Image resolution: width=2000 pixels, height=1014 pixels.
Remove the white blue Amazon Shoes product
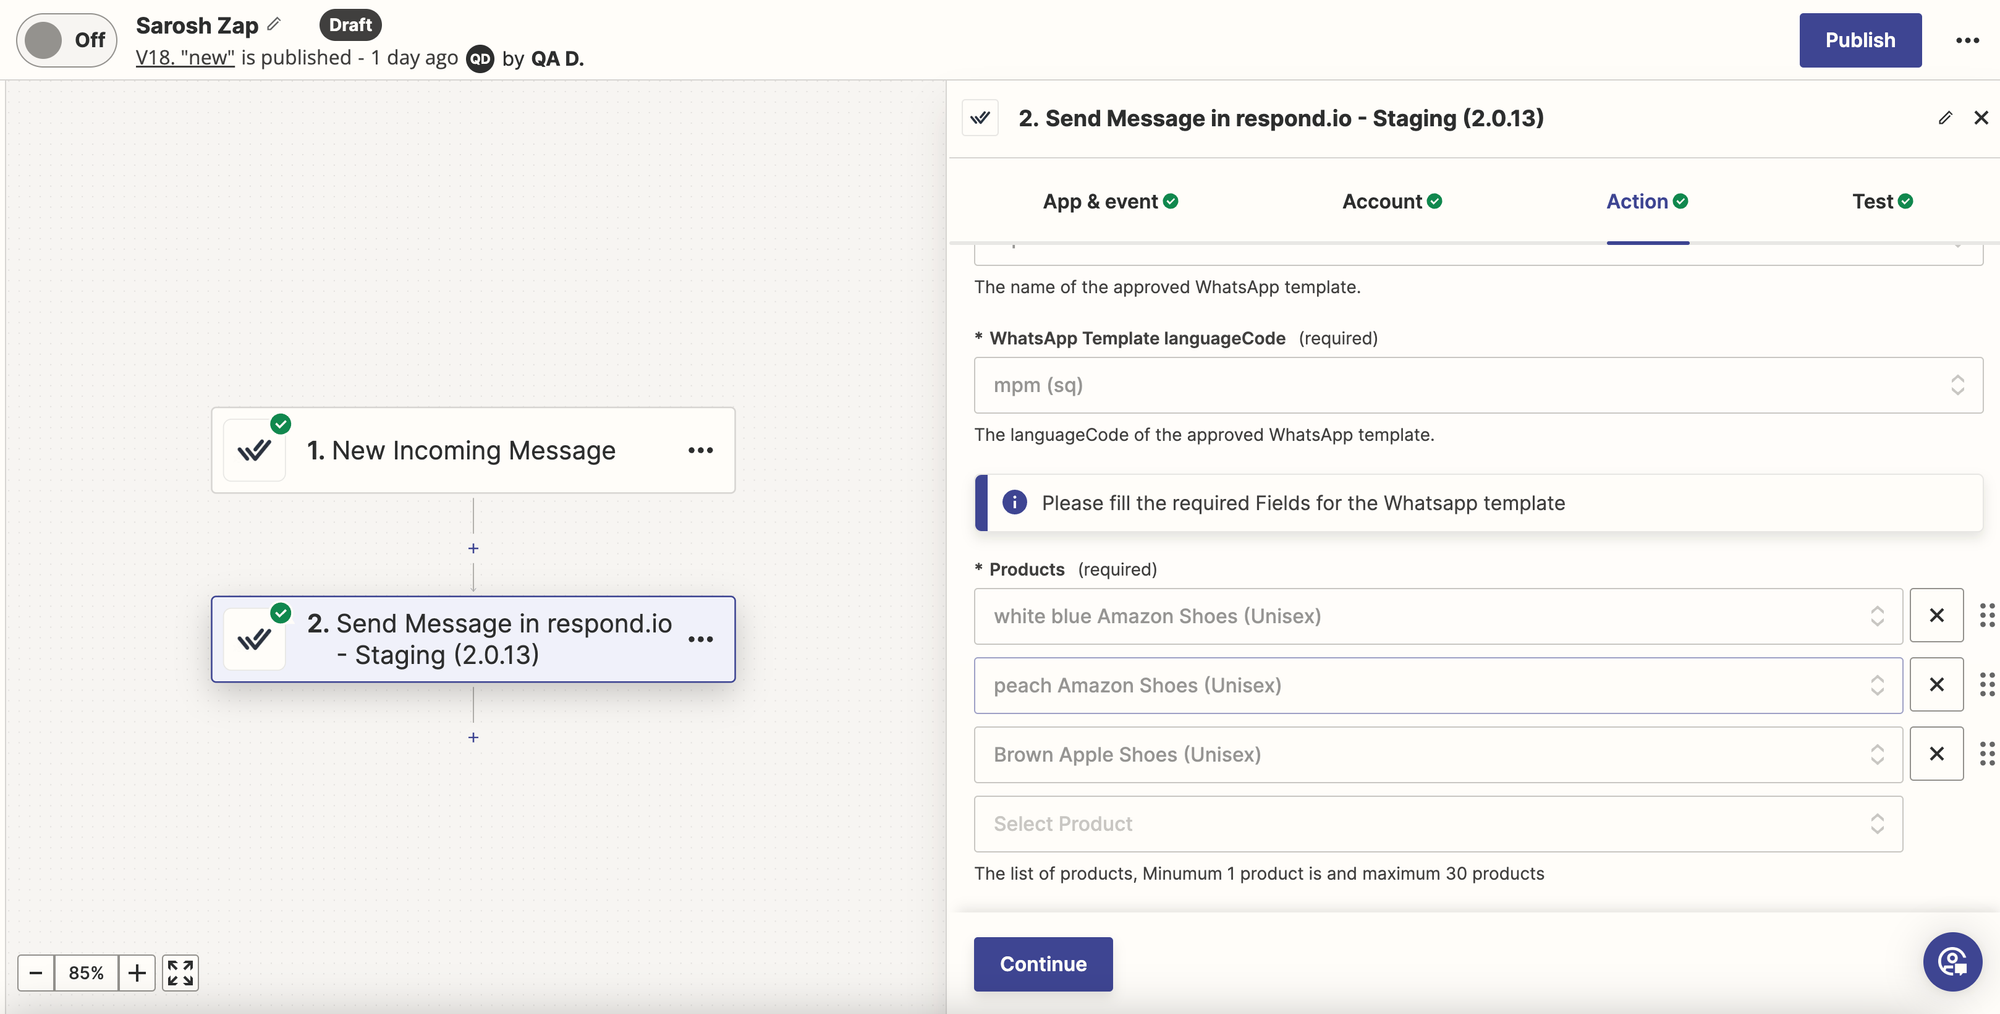[x=1936, y=616]
